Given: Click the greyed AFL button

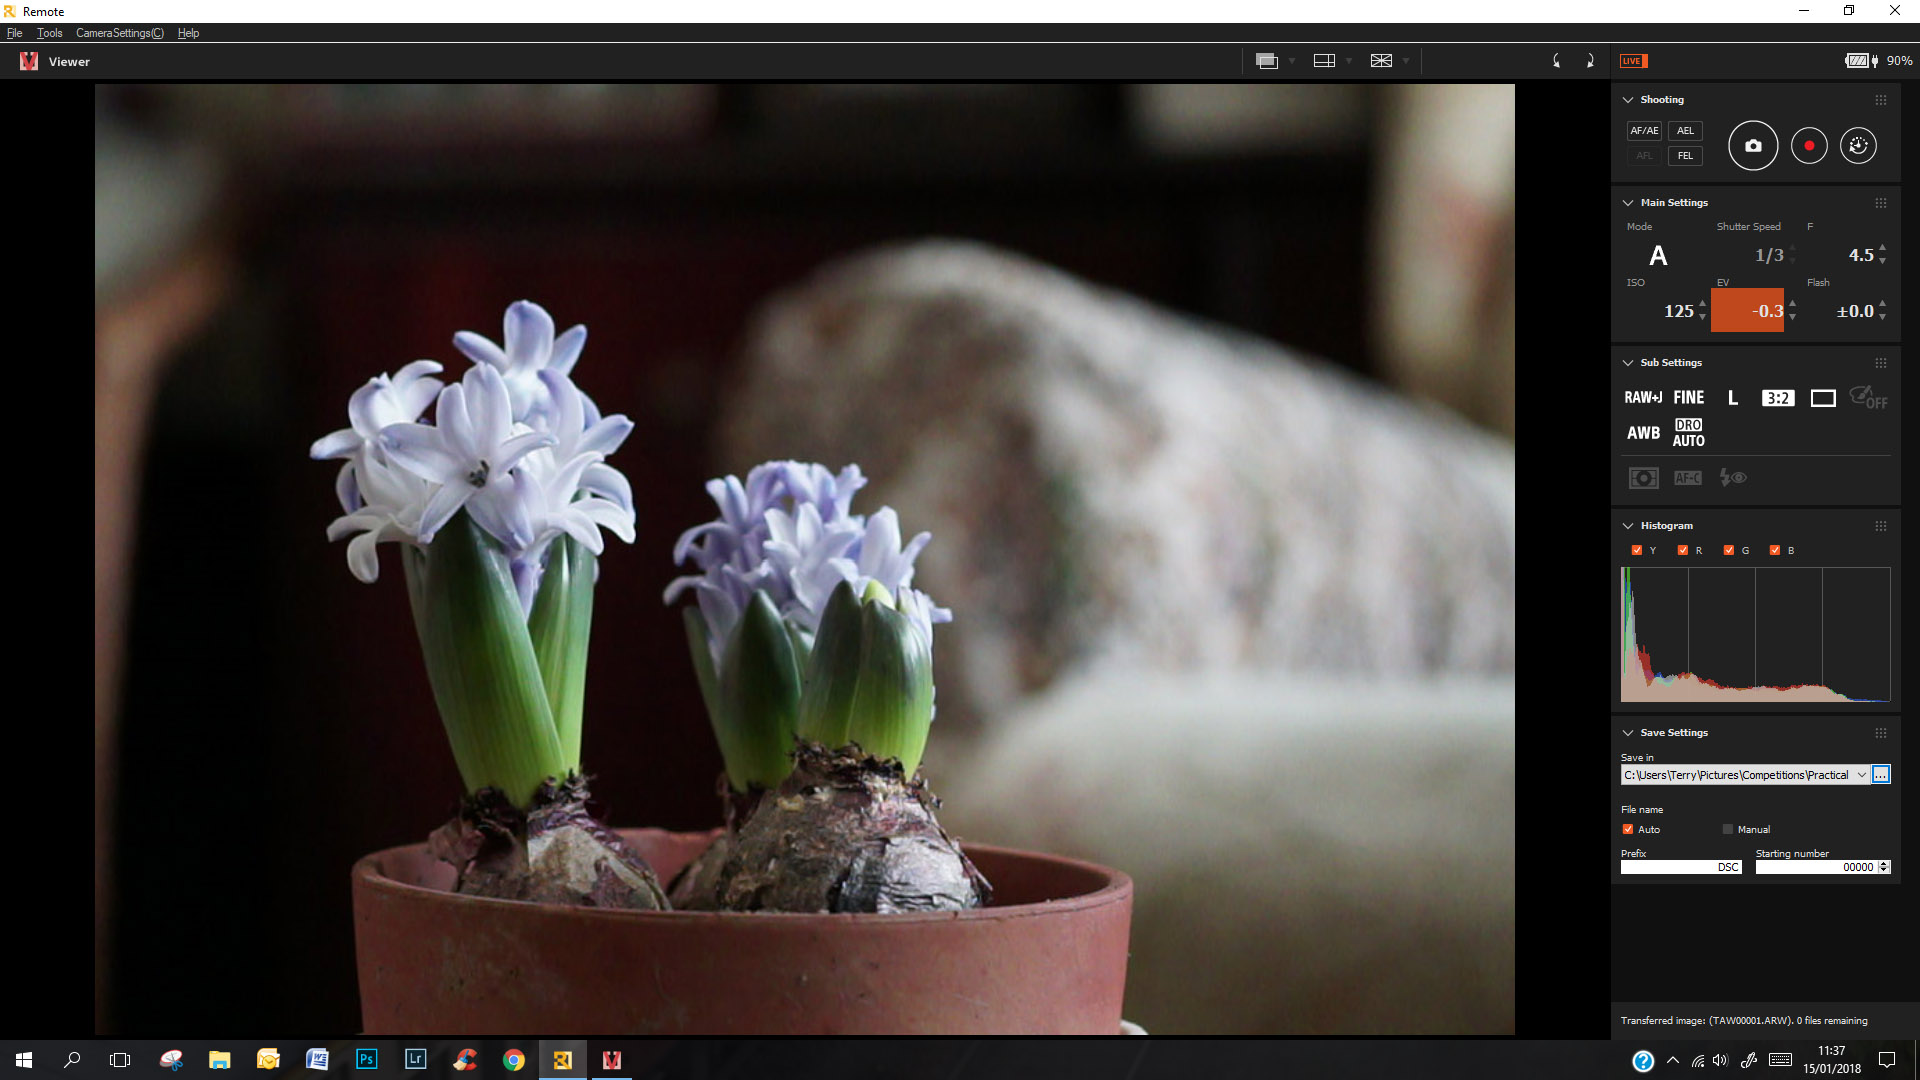Looking at the screenshot, I should [1644, 156].
